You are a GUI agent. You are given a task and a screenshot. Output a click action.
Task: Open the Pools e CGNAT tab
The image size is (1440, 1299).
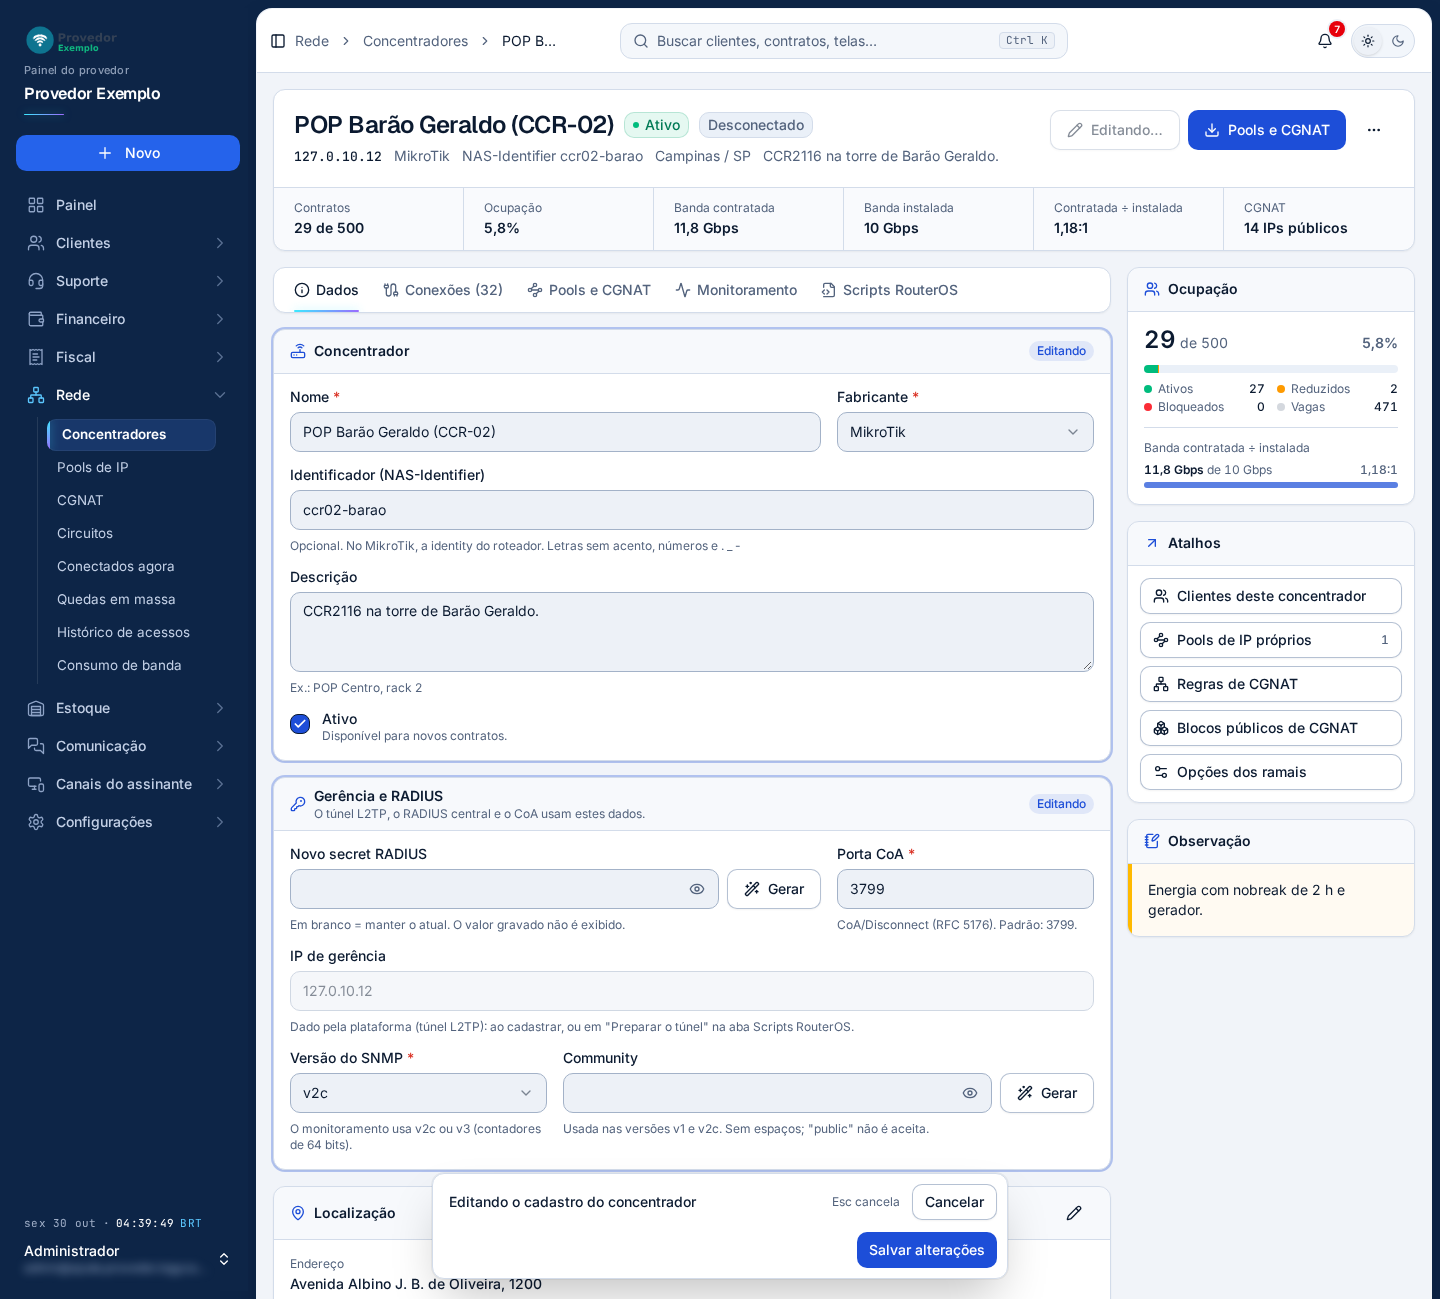(589, 290)
